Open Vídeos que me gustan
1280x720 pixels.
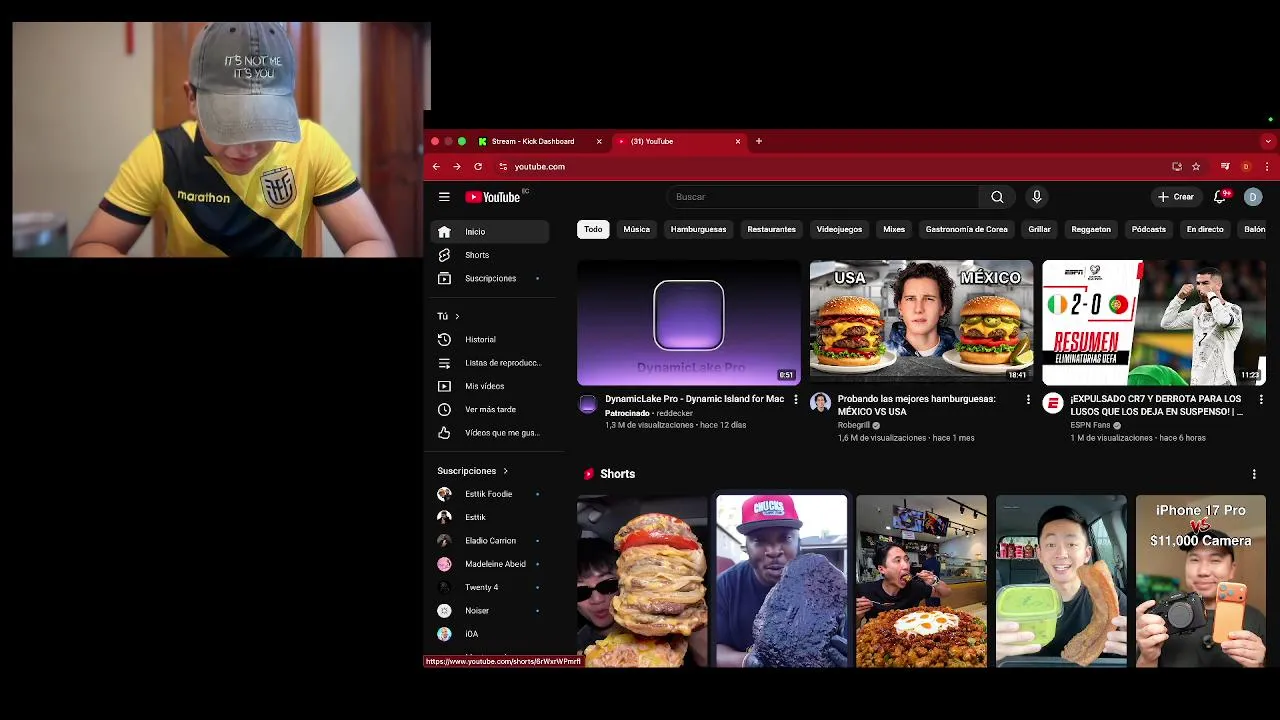[490, 433]
